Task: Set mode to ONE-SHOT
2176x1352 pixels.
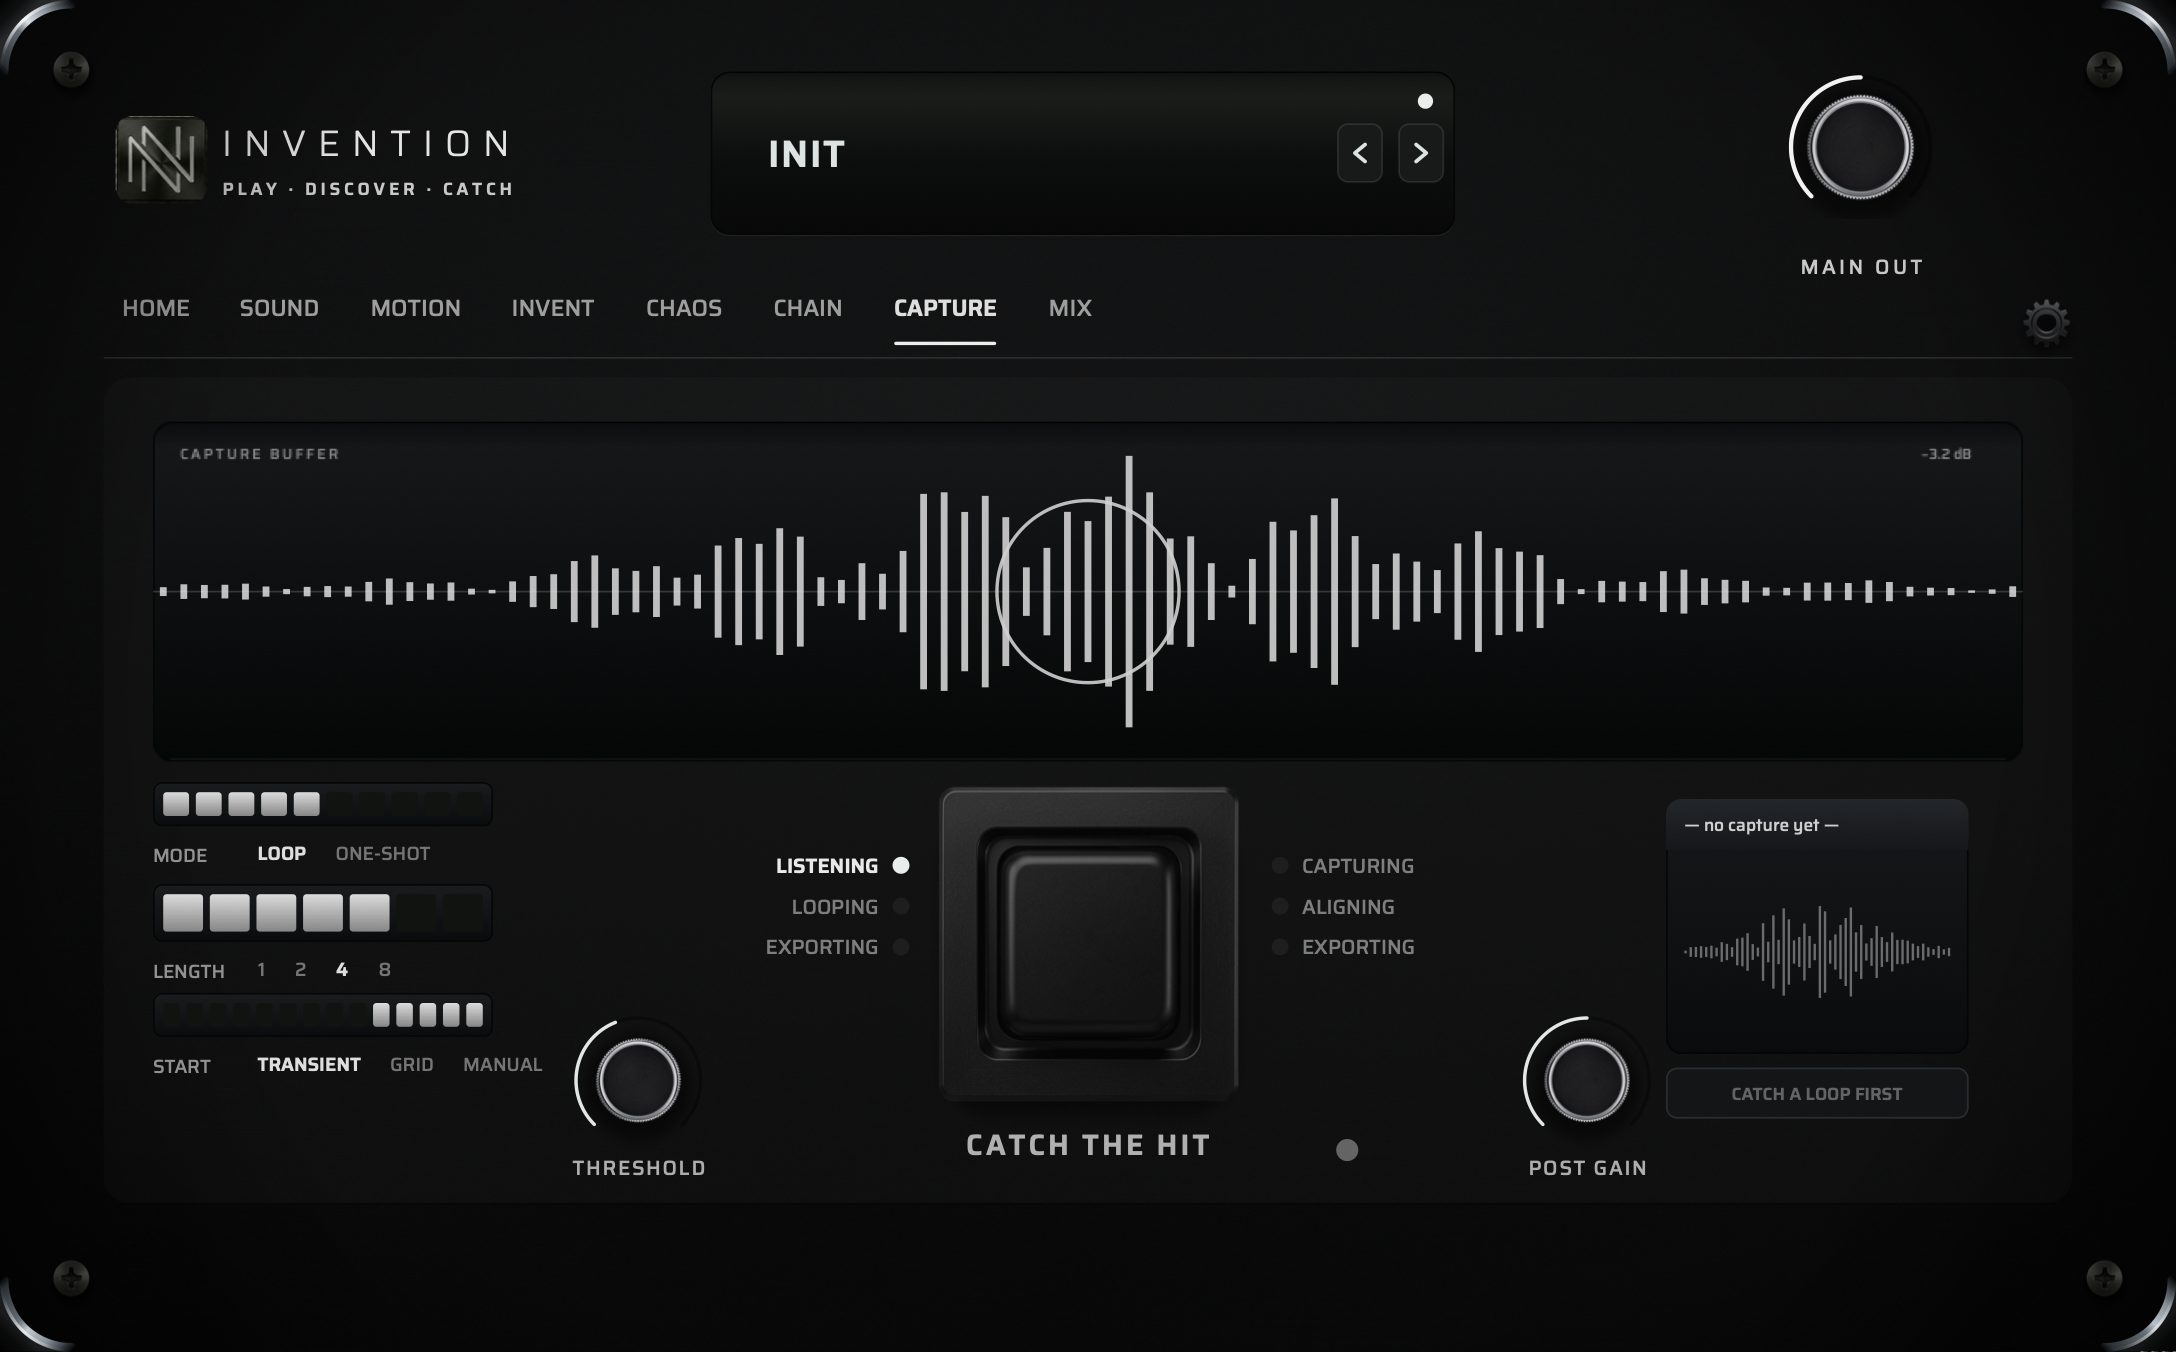Action: 383,854
